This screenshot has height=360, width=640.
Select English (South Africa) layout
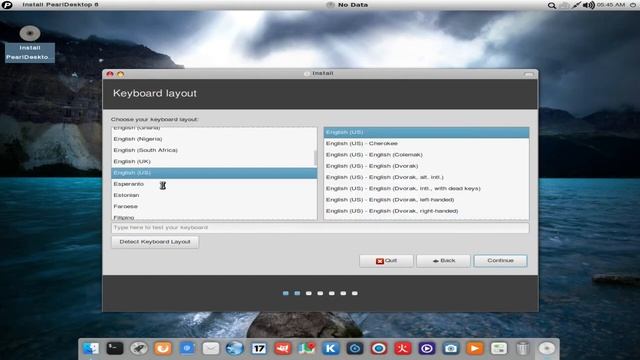pyautogui.click(x=214, y=150)
